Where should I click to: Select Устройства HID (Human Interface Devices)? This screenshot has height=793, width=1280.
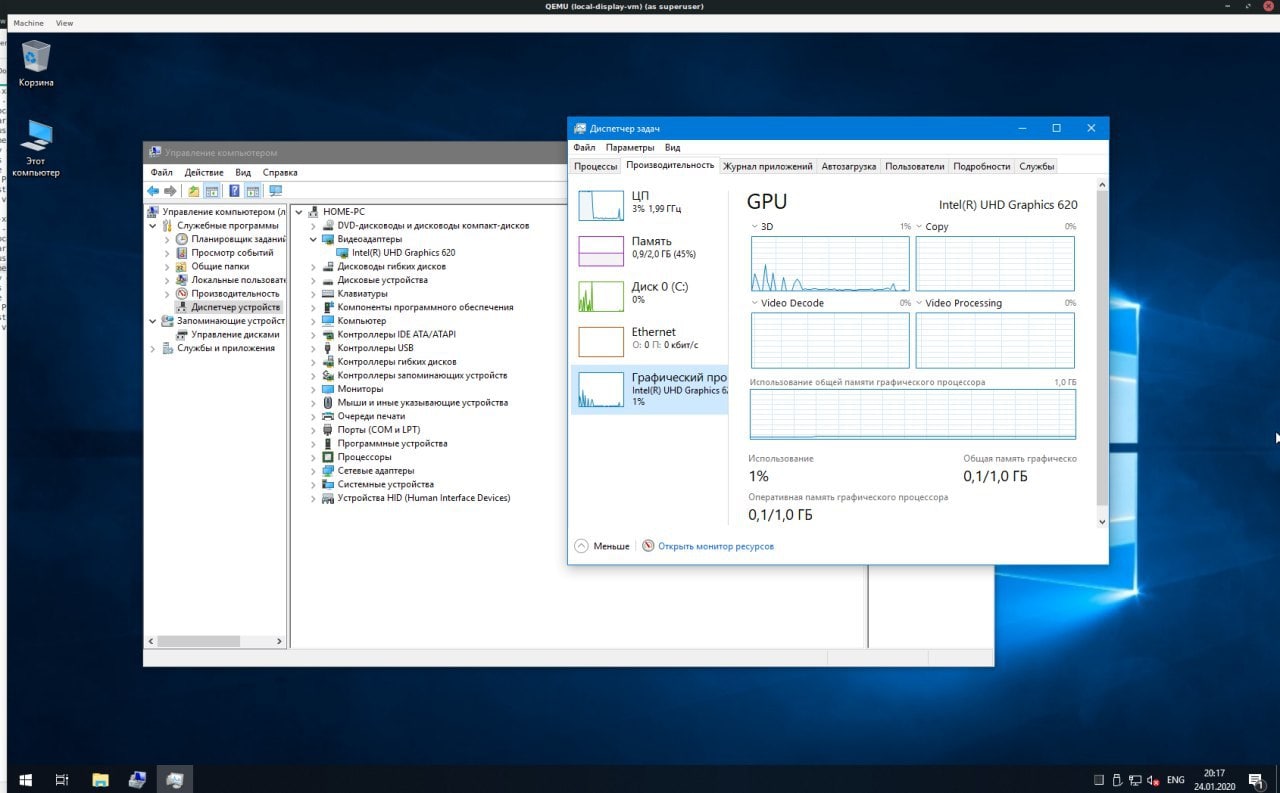[423, 498]
